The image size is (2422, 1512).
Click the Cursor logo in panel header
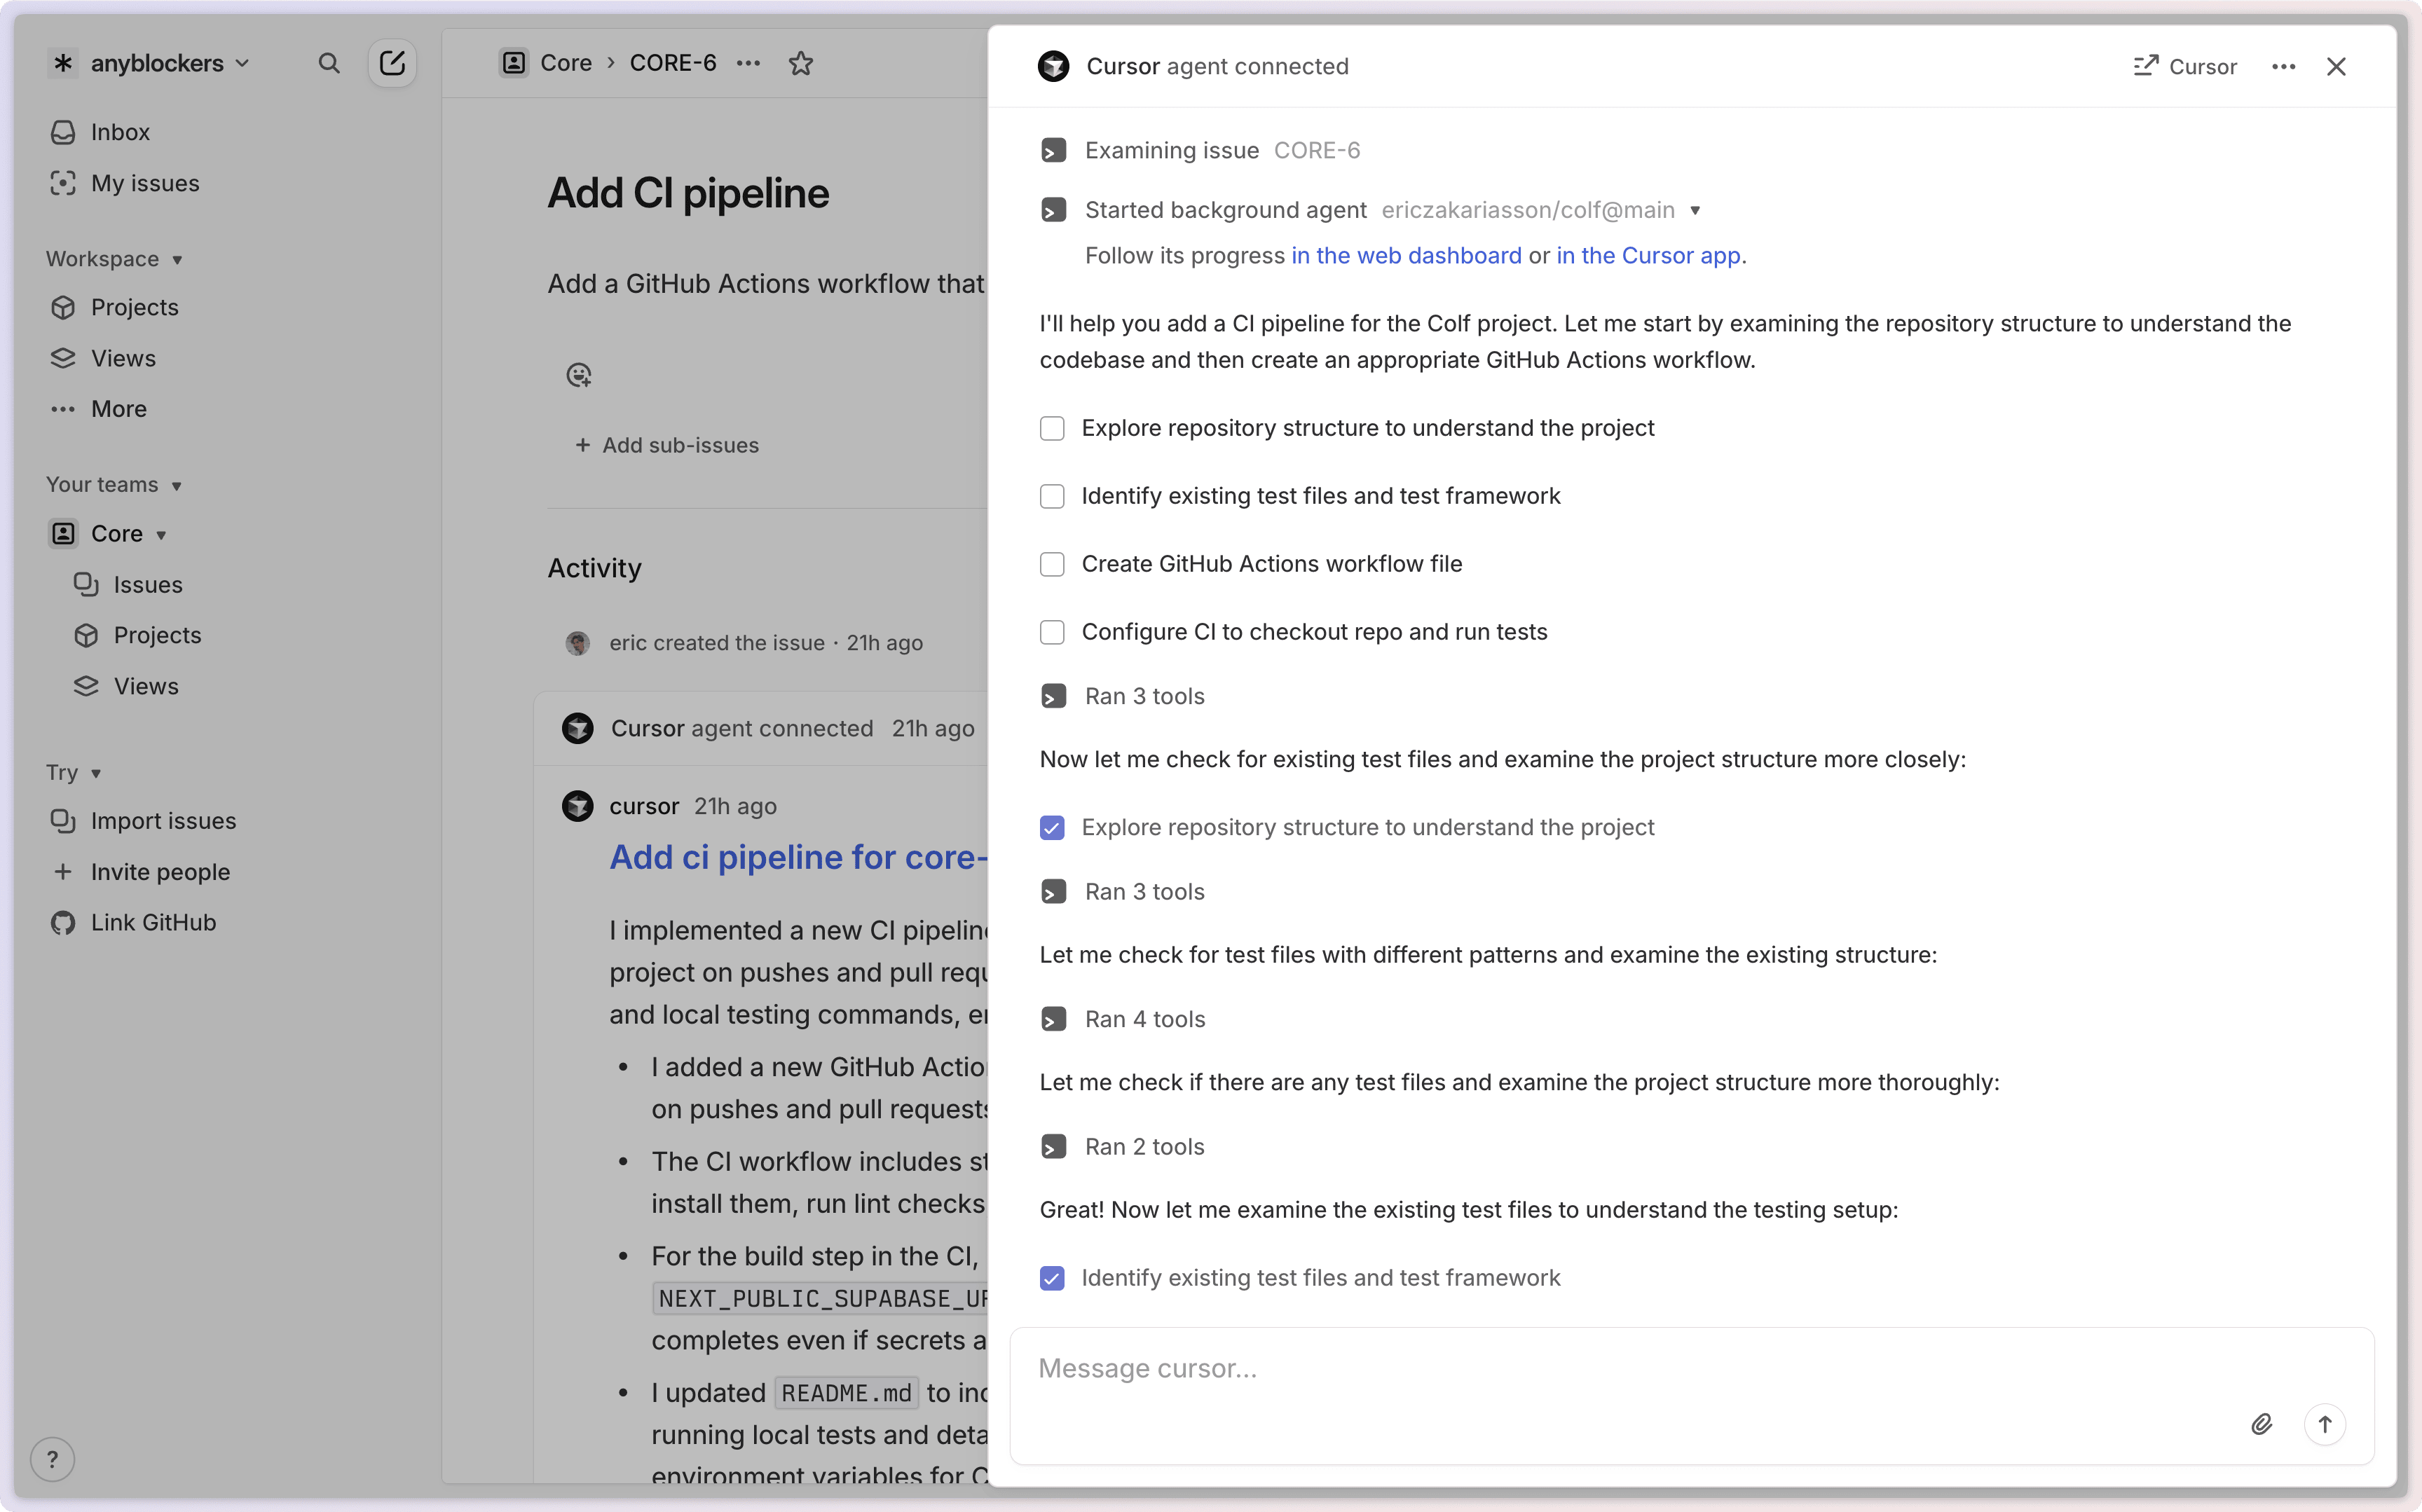(x=1053, y=66)
